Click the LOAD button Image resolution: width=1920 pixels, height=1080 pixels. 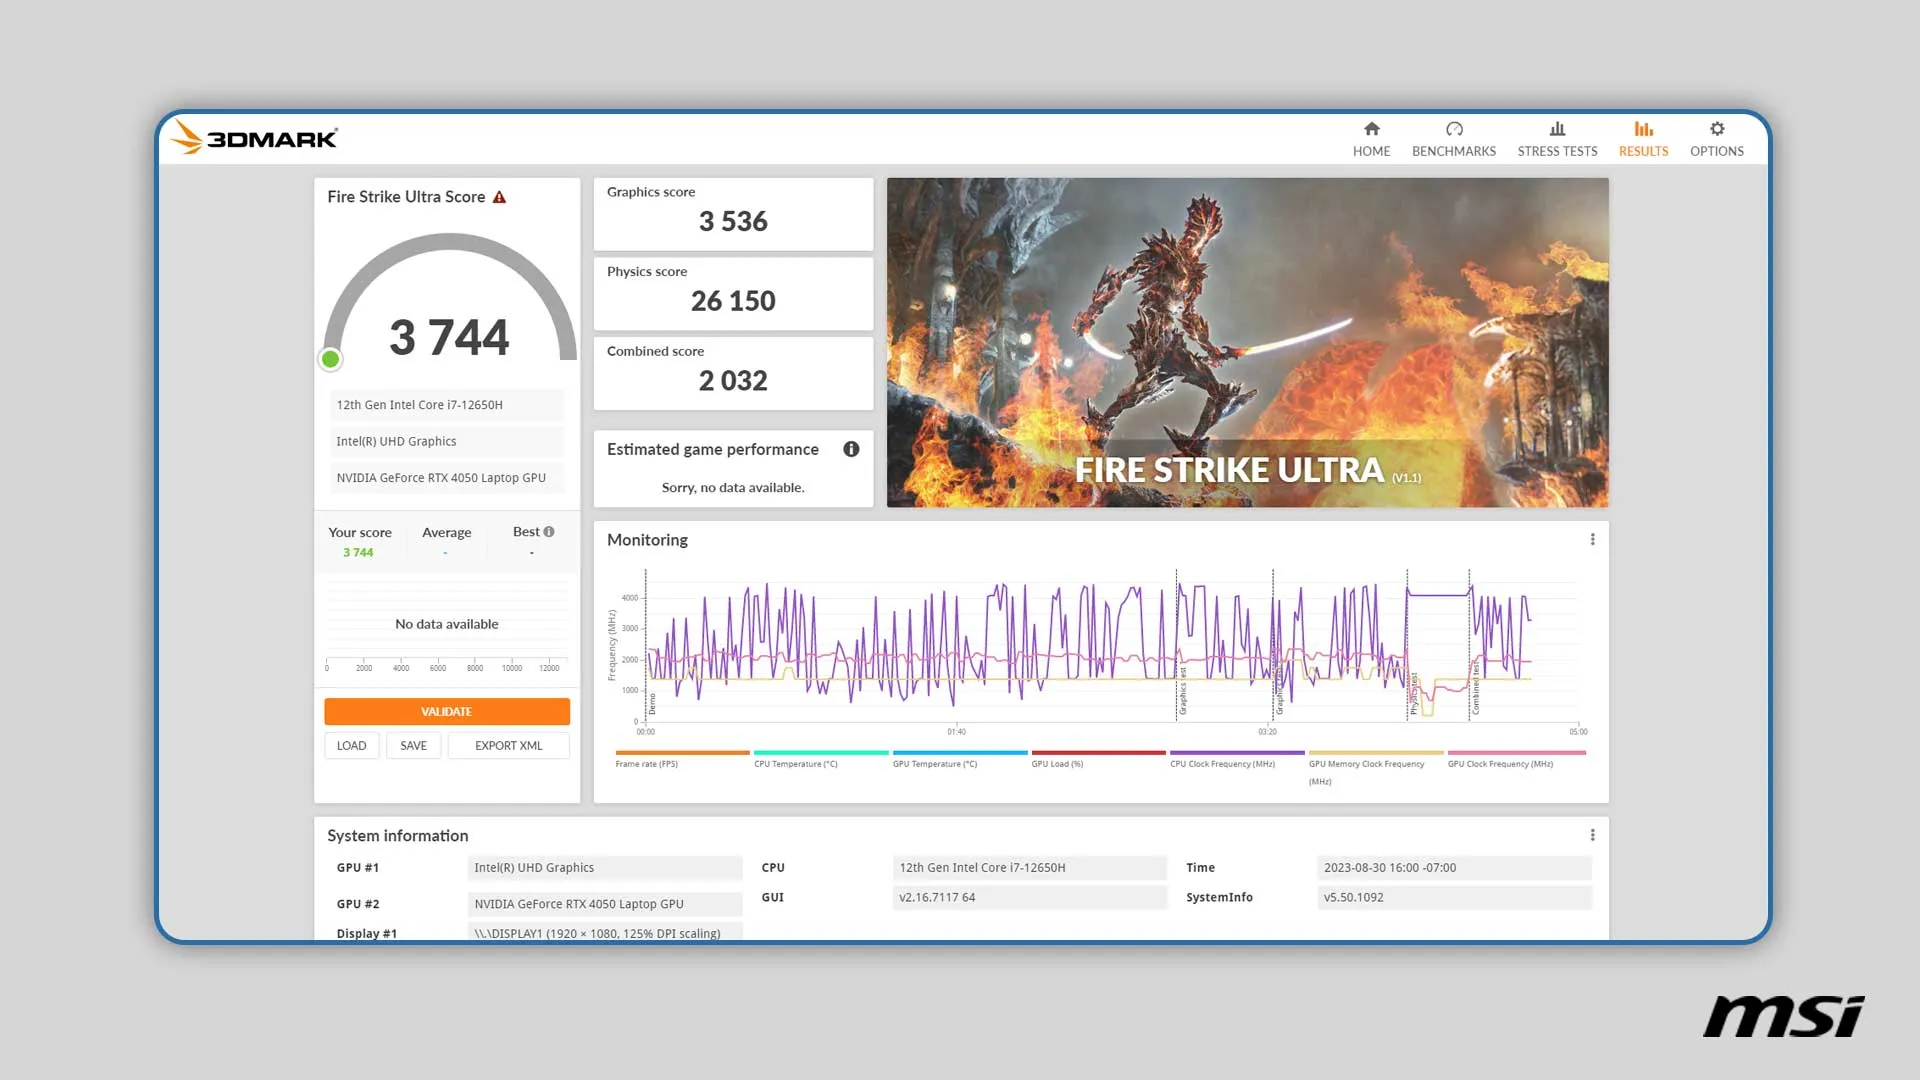[351, 746]
